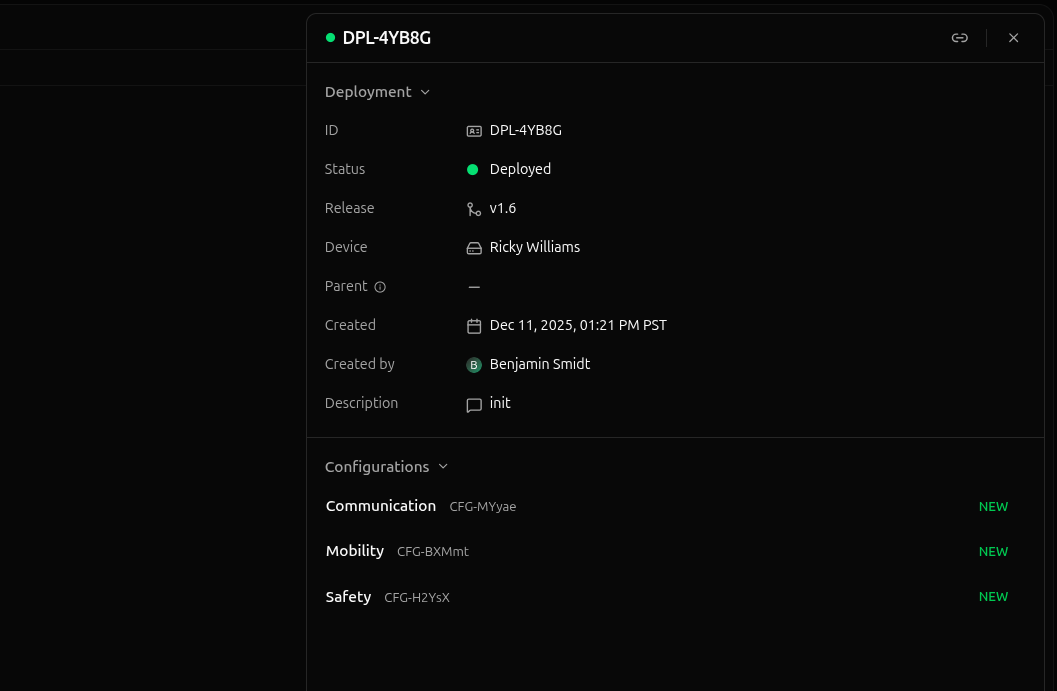The image size is (1057, 691).
Task: Click the device icon beside Ricky Williams
Action: pyautogui.click(x=474, y=248)
